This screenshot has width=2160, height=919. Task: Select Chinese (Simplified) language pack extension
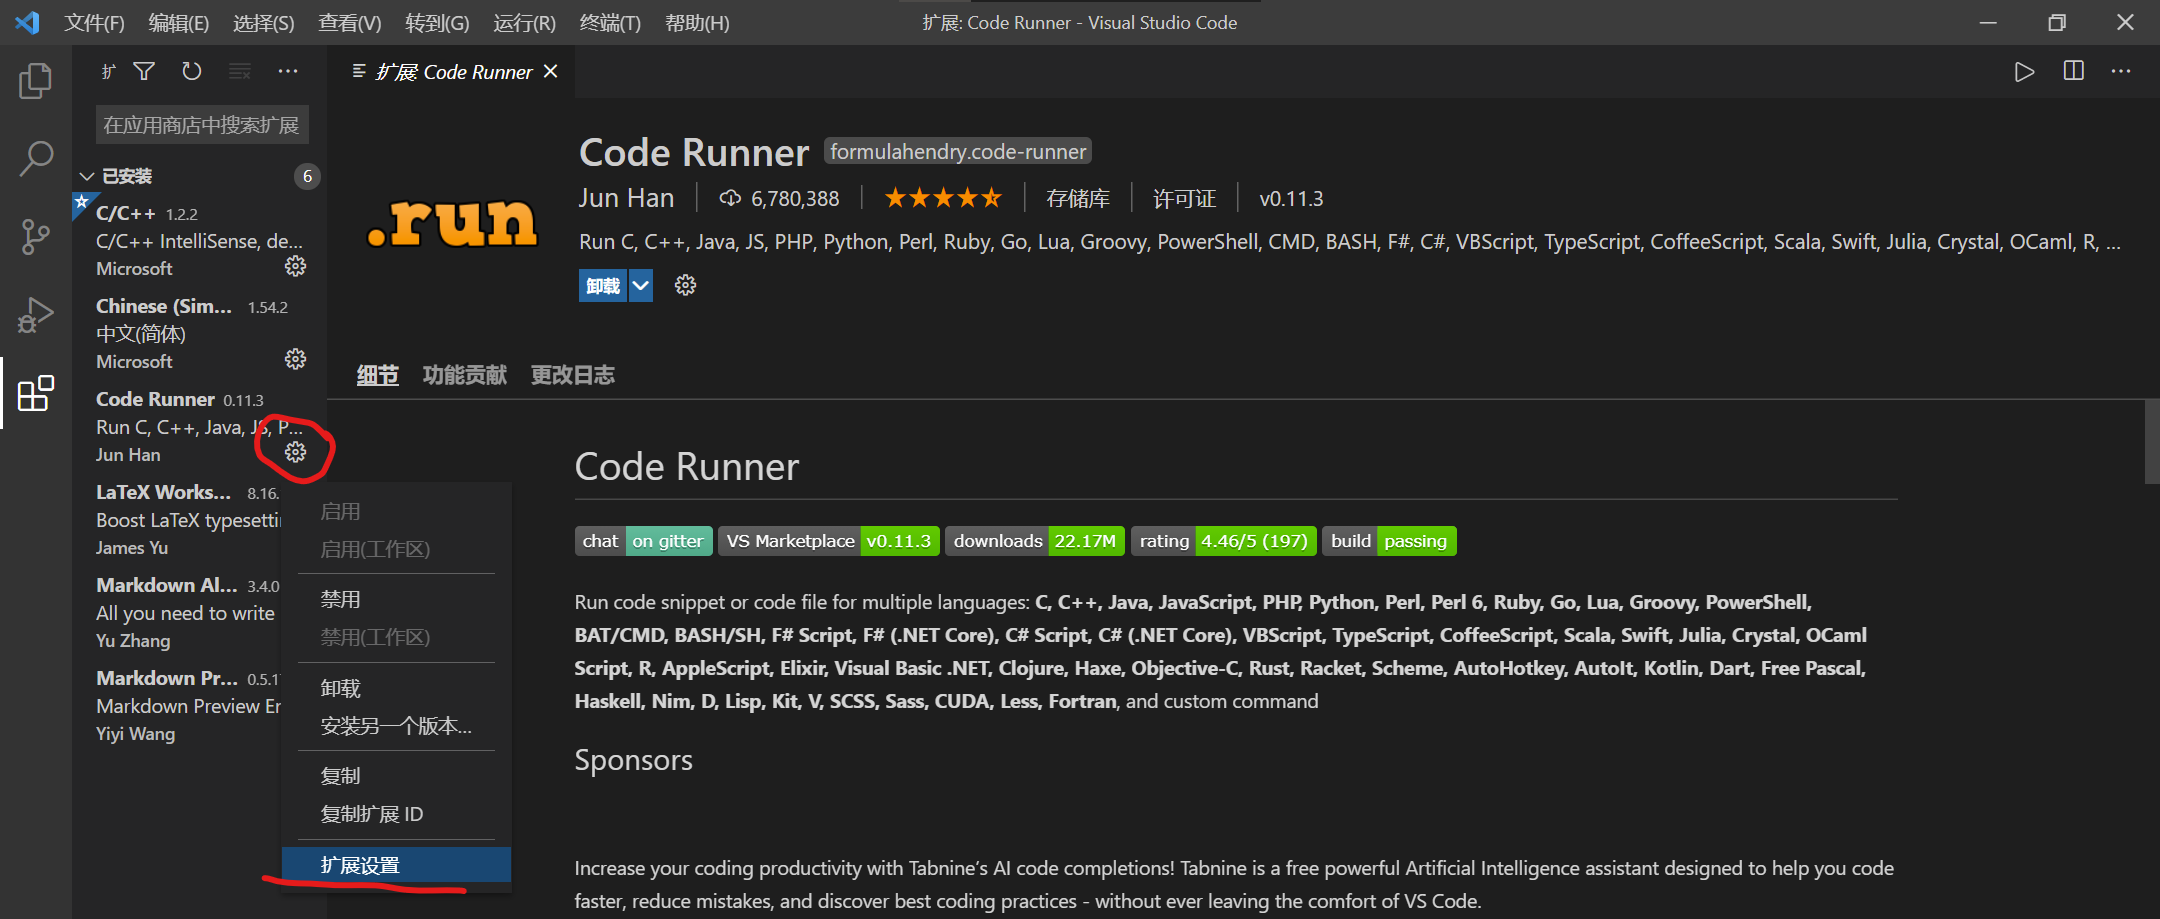[x=198, y=333]
